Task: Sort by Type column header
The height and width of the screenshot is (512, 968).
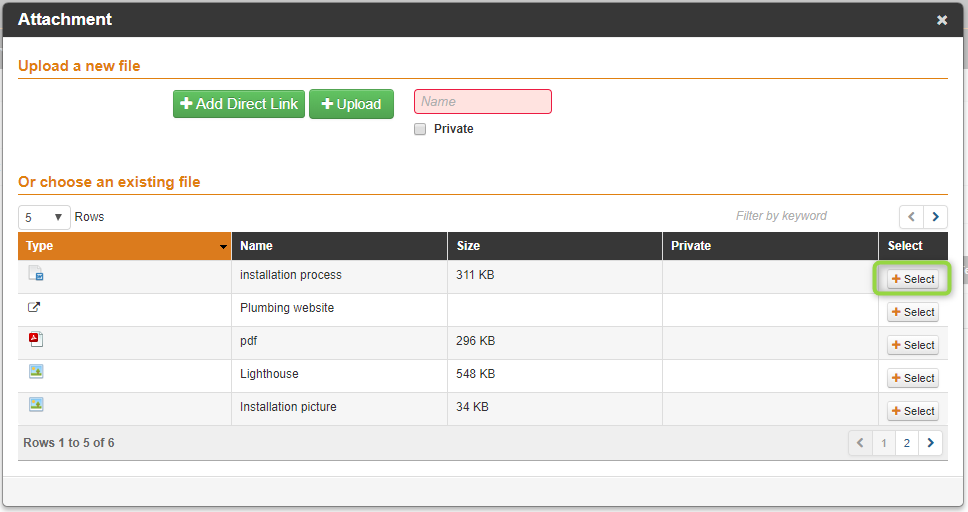Action: click(x=125, y=246)
